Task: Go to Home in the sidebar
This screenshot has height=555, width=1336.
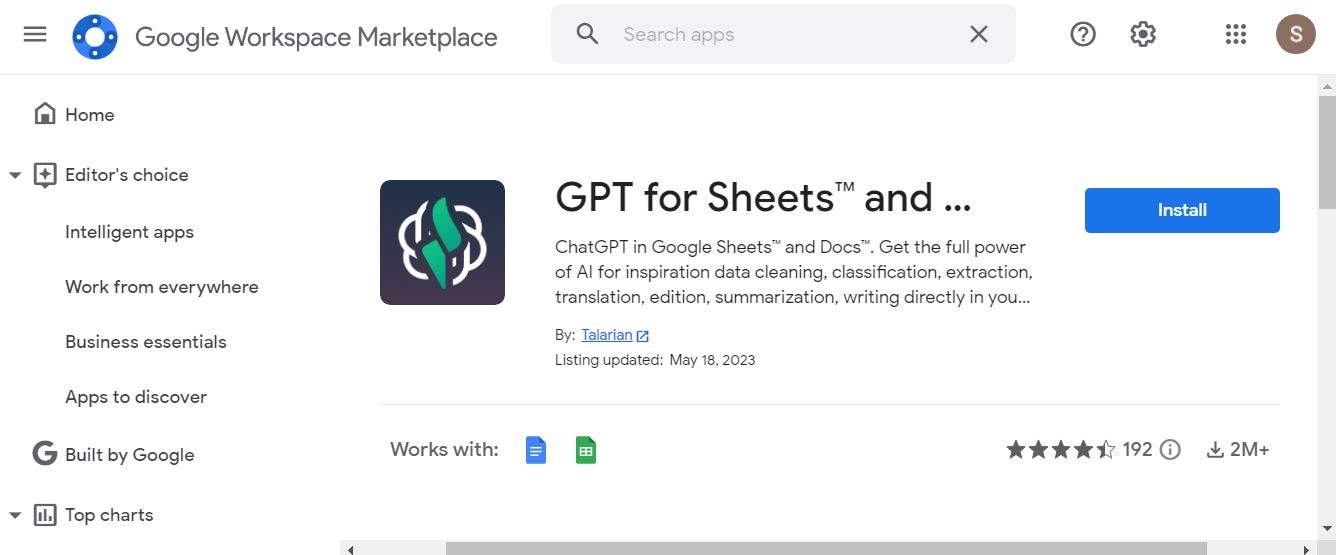Action: 89,115
